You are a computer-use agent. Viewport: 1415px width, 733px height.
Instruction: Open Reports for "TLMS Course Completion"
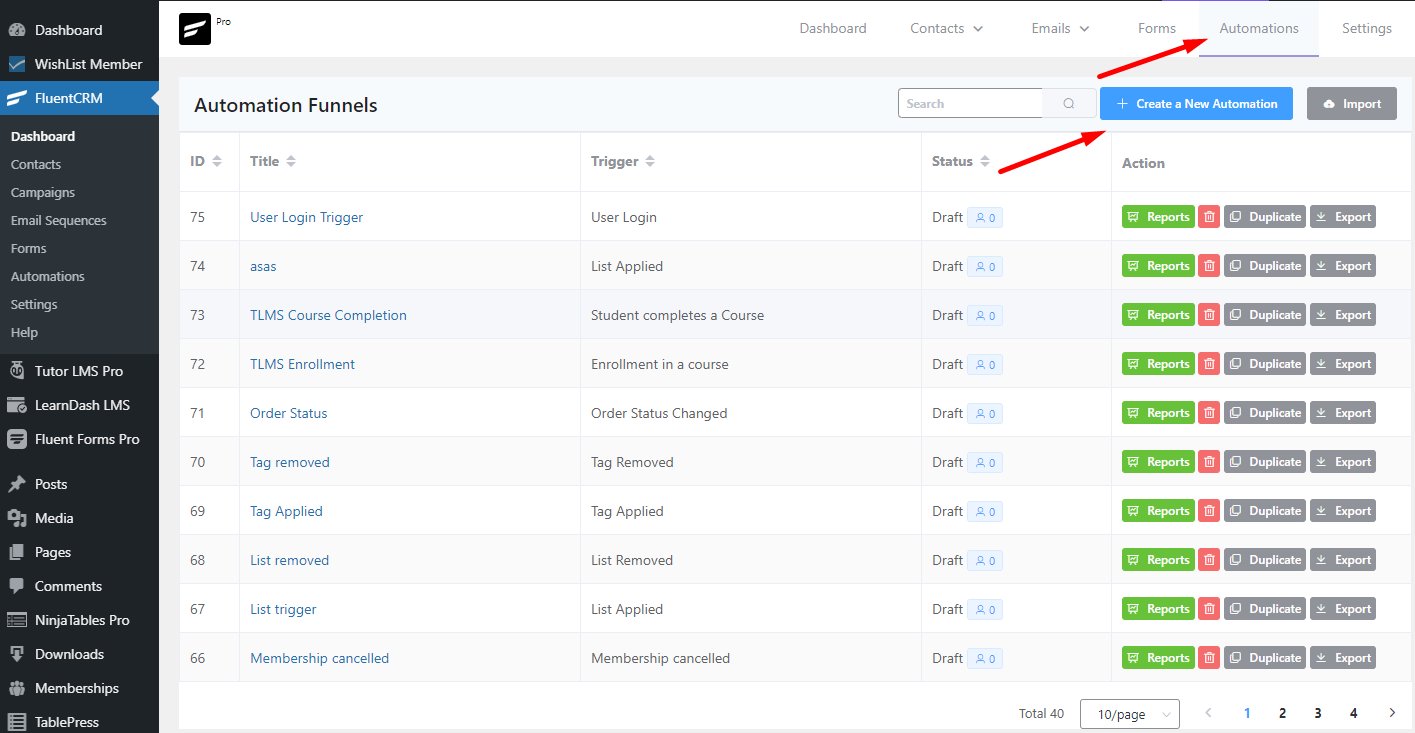click(1157, 314)
